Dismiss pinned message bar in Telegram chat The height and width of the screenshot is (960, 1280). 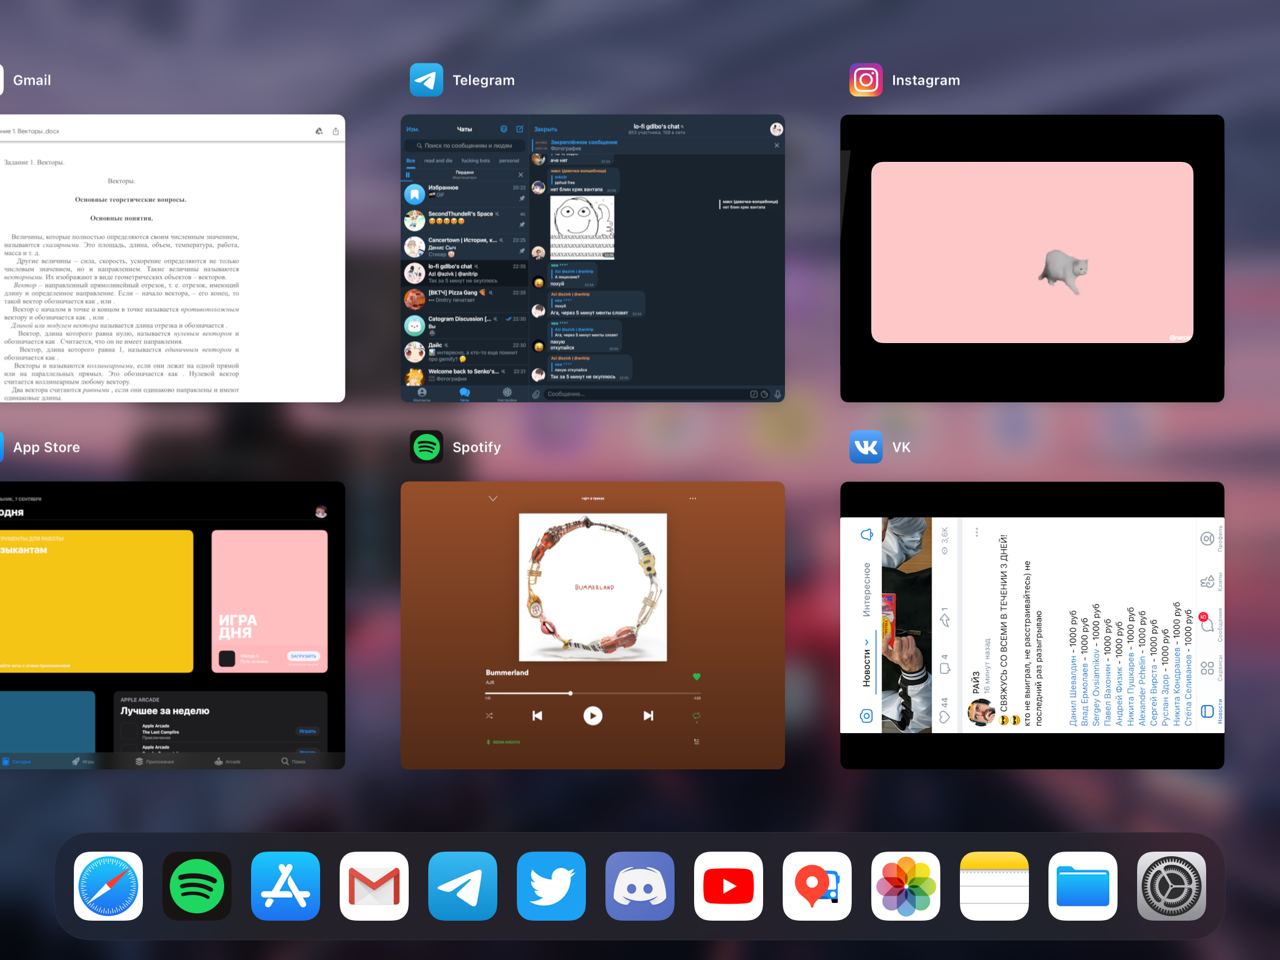point(777,145)
